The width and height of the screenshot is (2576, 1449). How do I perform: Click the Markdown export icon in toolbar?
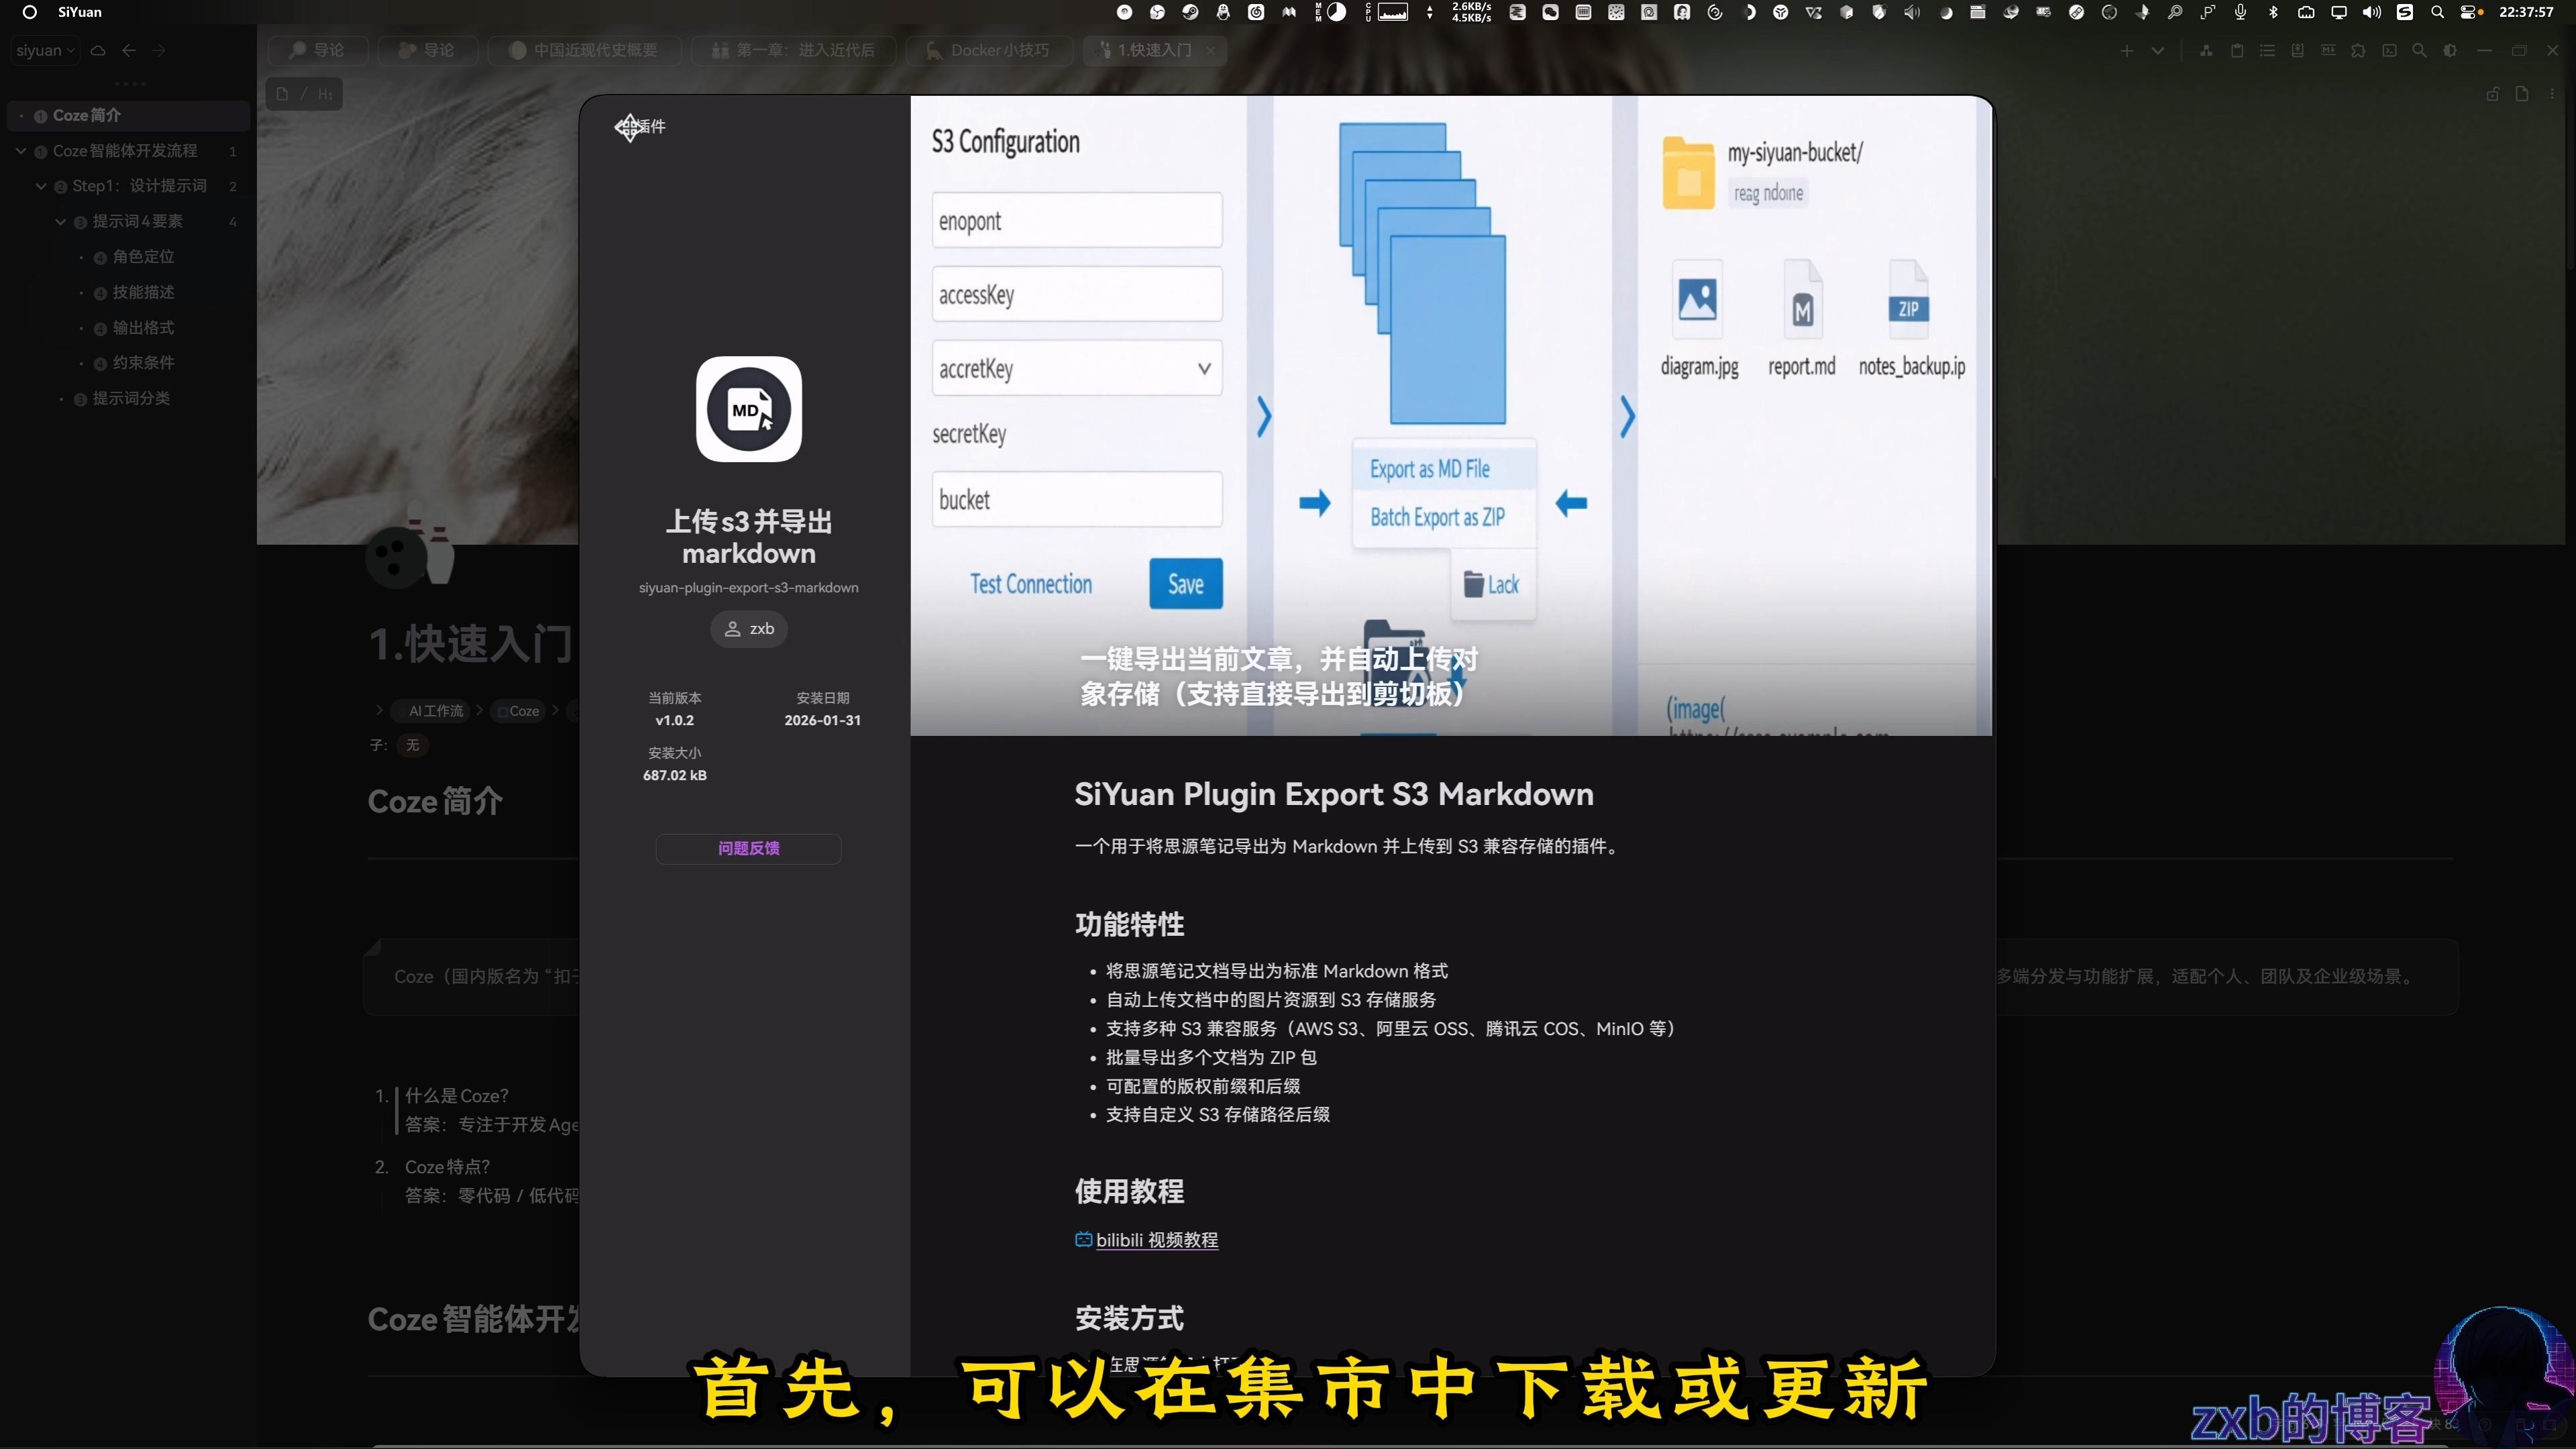click(2328, 51)
